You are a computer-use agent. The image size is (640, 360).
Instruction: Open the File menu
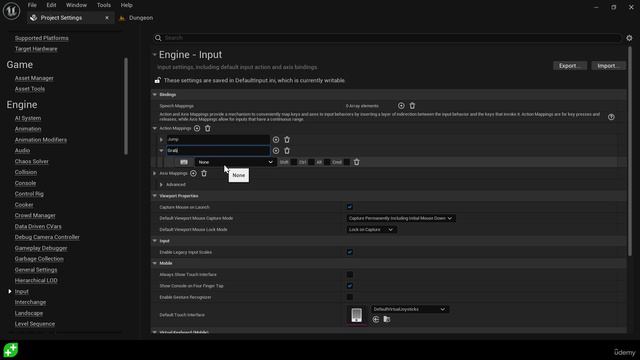[x=32, y=5]
